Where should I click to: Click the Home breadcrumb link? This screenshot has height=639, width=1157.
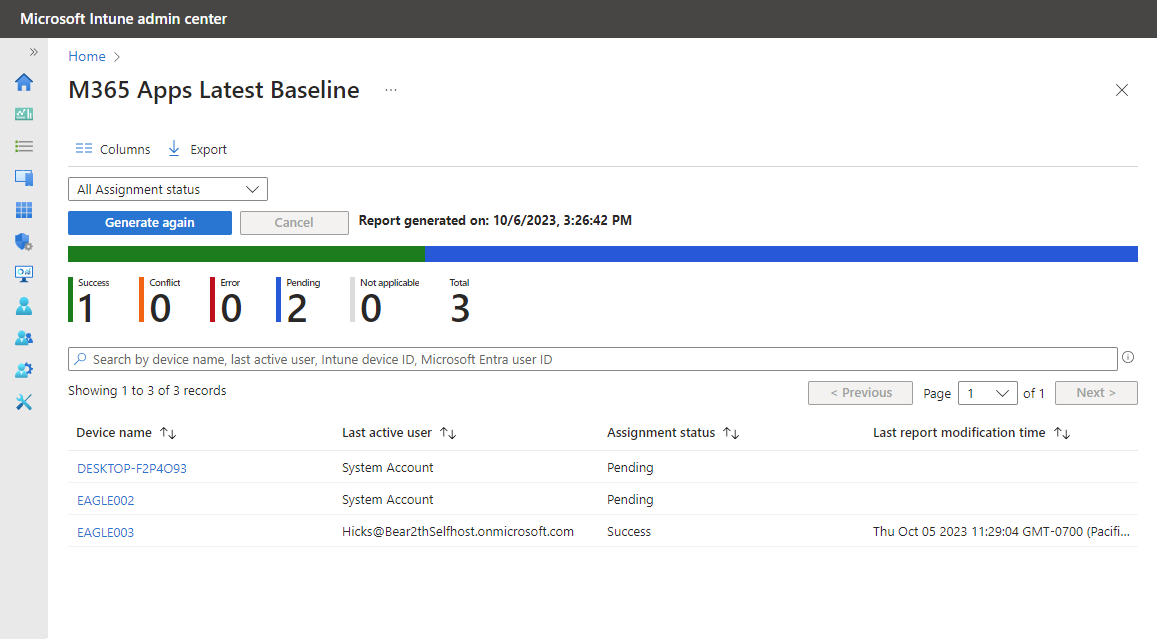(x=86, y=56)
